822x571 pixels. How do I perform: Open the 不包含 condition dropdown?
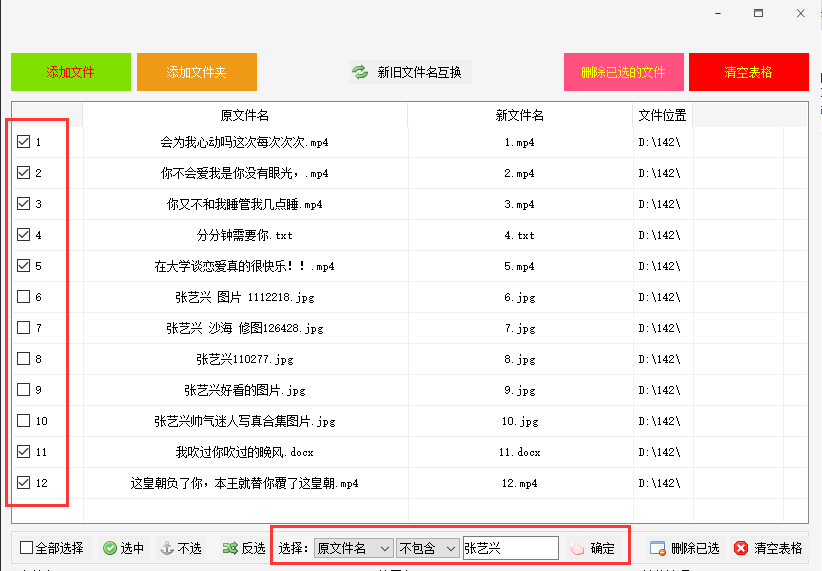(427, 548)
